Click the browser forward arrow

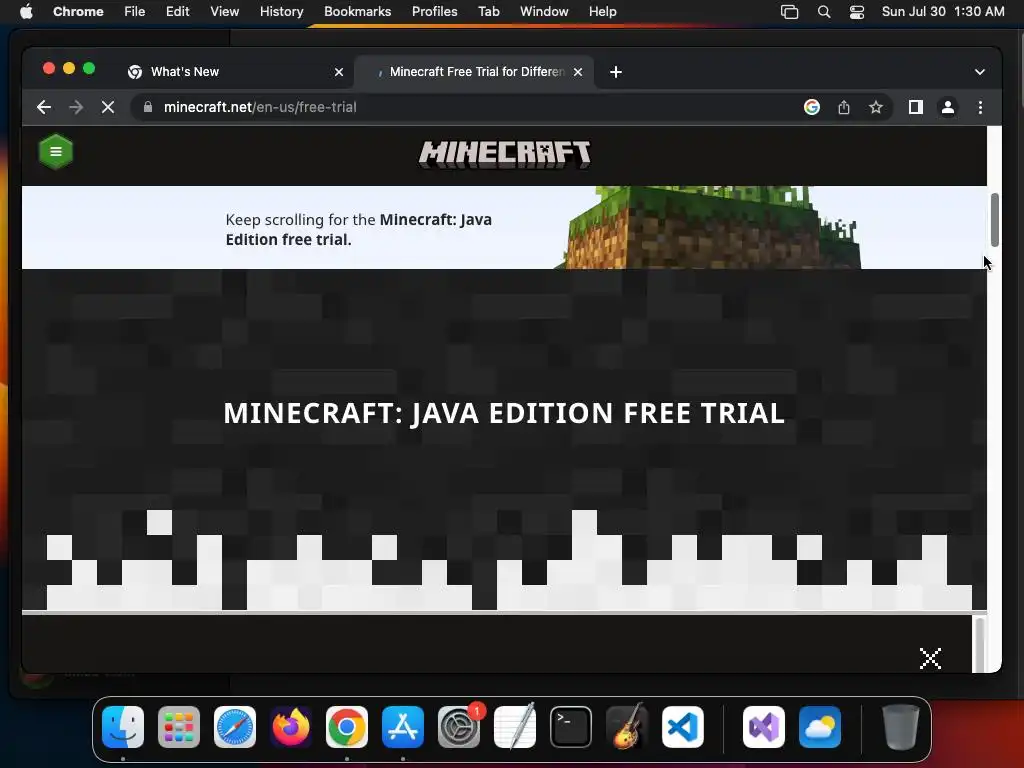click(76, 107)
